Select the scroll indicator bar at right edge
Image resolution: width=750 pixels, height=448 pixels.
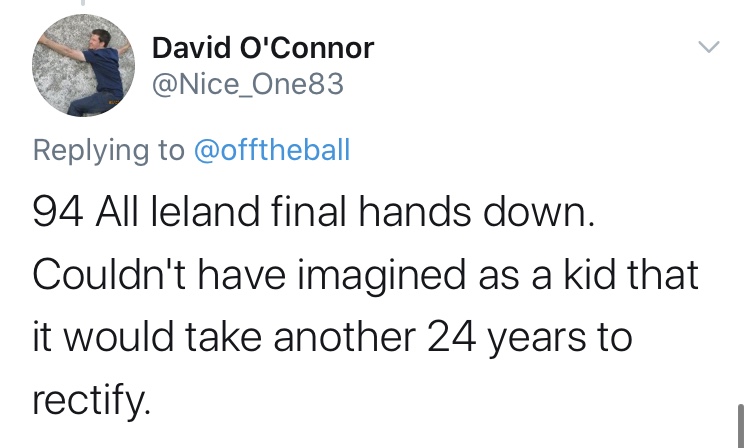[741, 426]
